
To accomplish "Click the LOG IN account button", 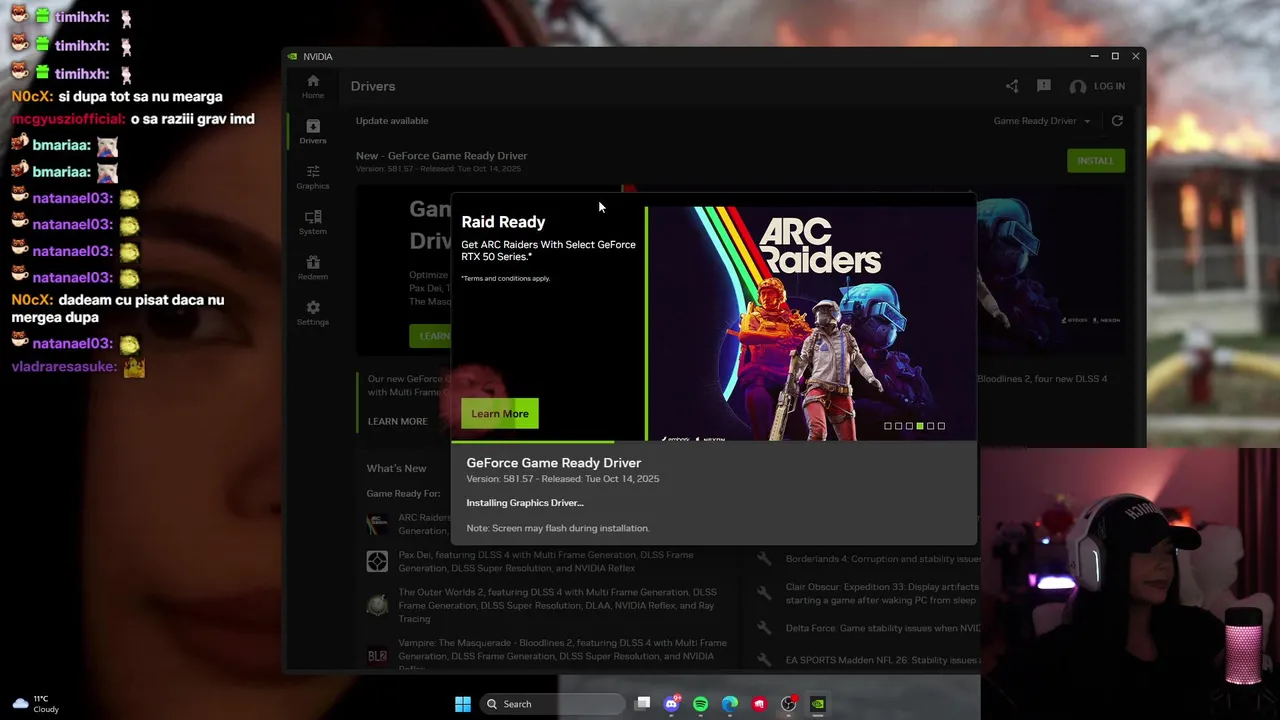I will pos(1098,86).
